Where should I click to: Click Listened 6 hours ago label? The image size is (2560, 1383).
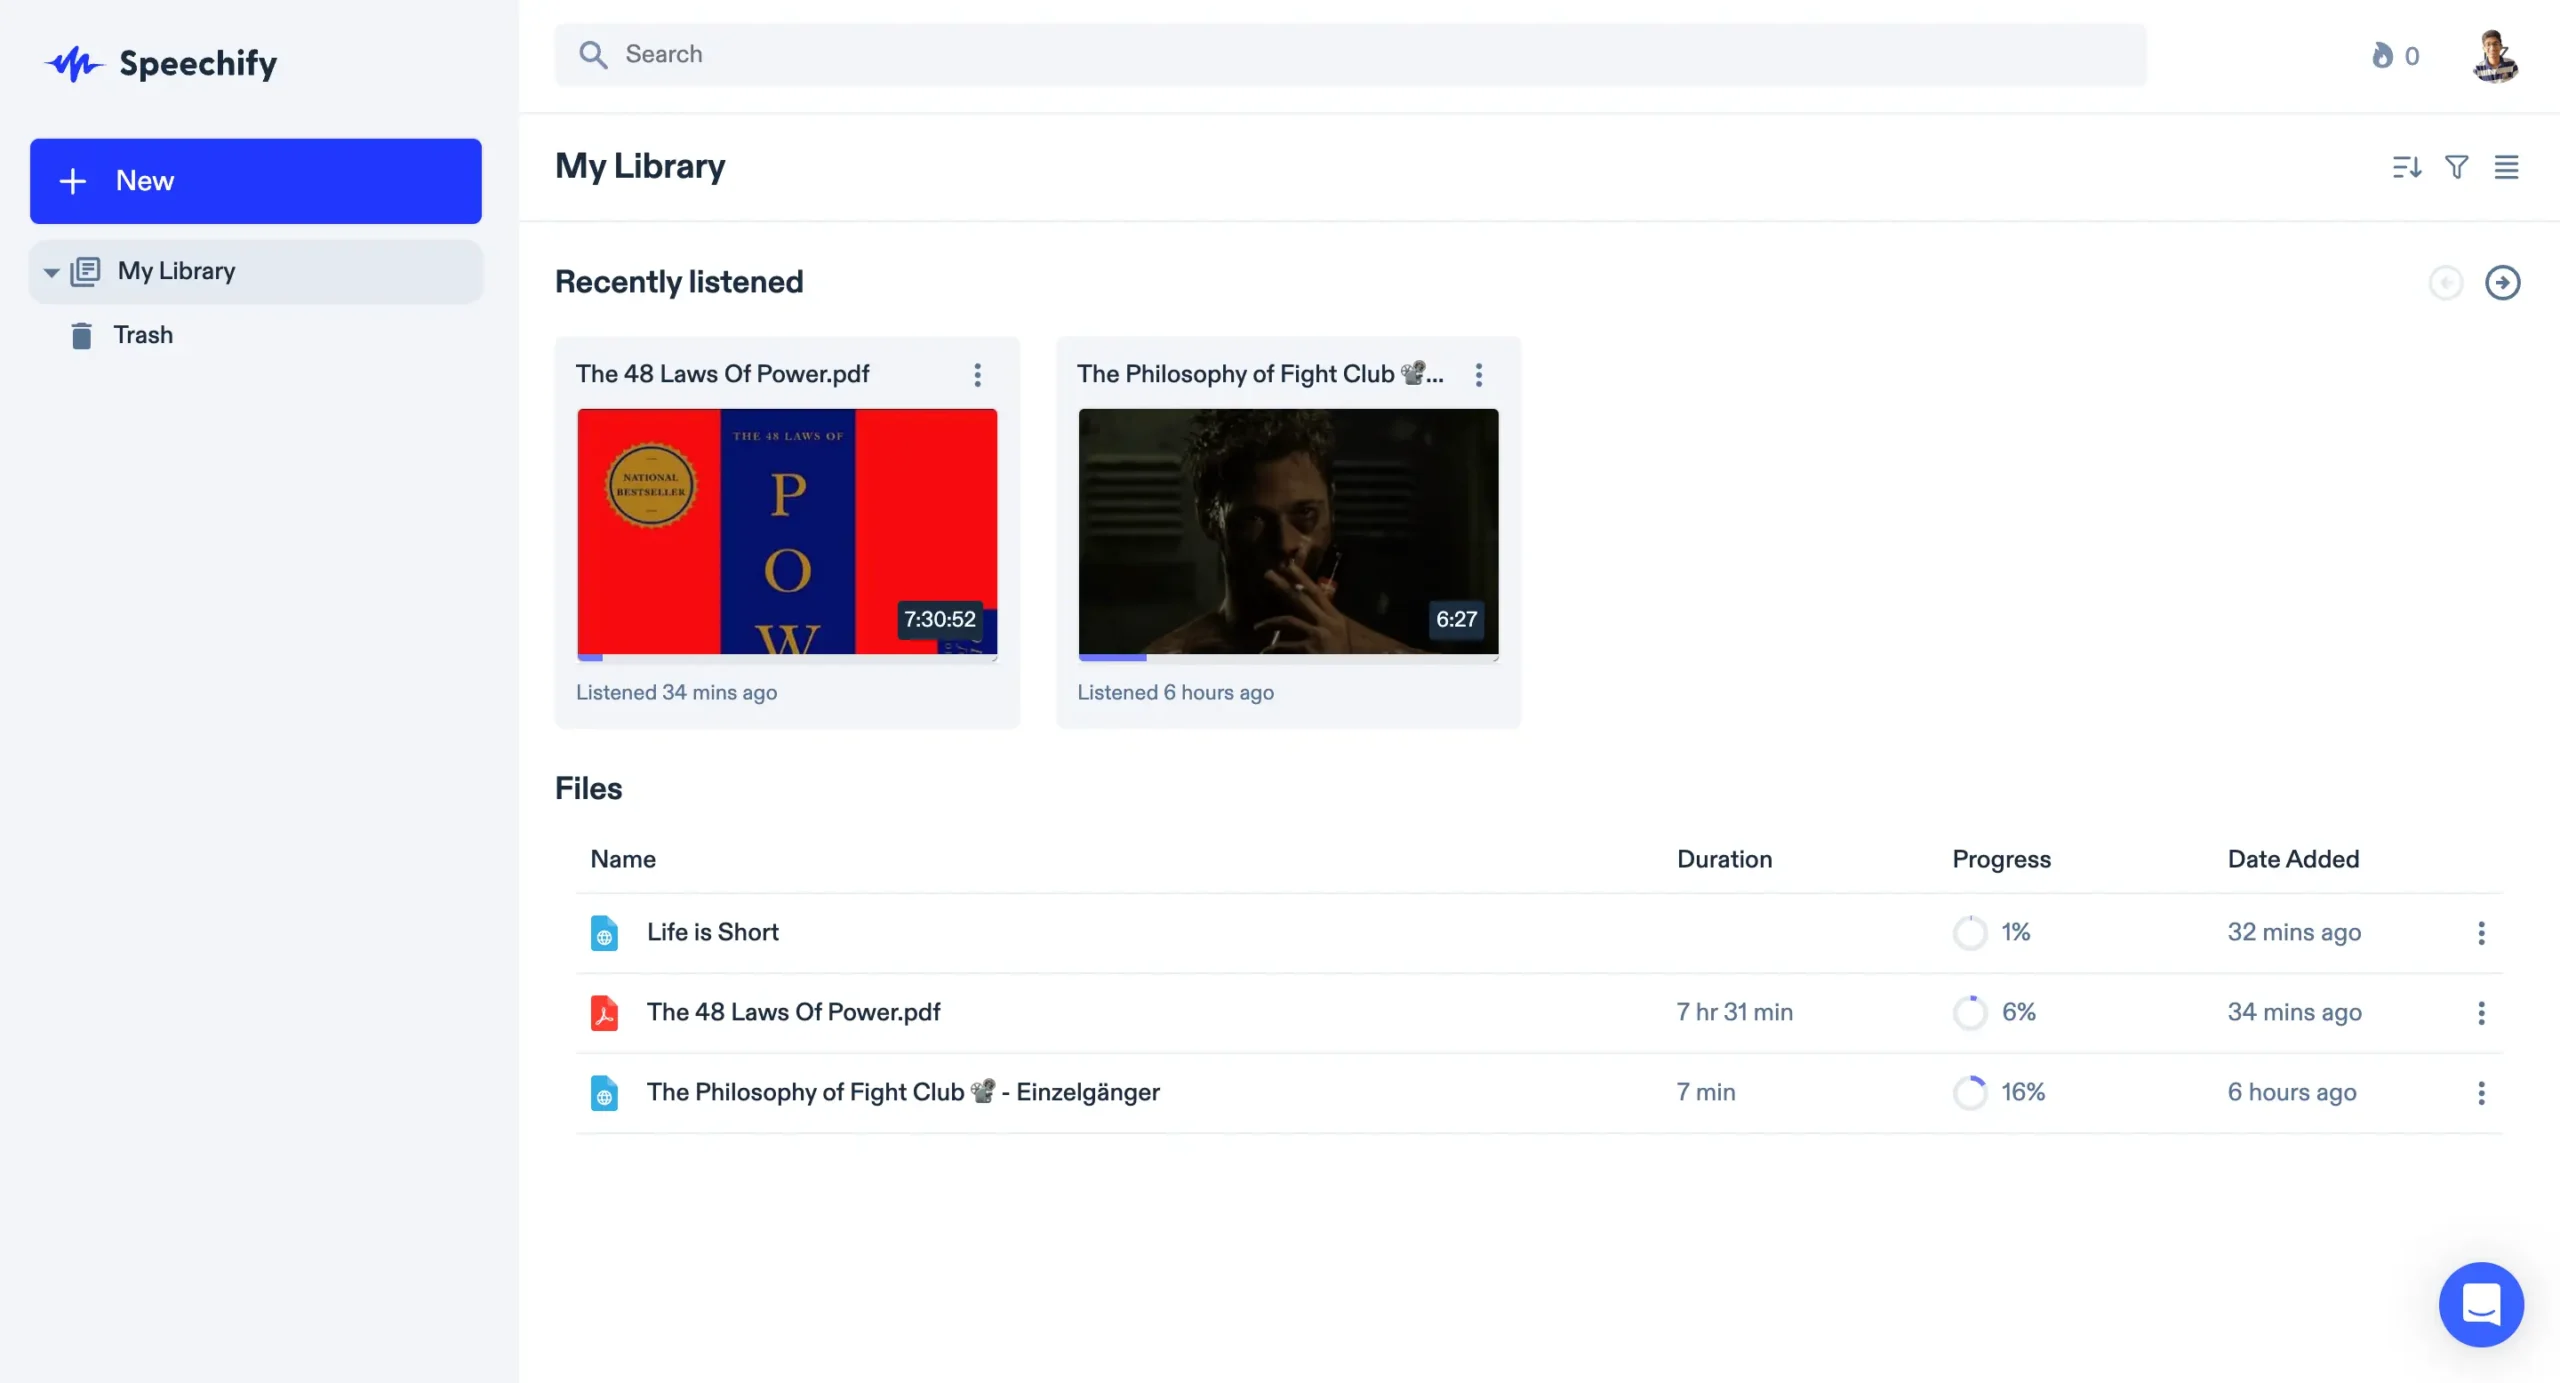click(x=1175, y=692)
